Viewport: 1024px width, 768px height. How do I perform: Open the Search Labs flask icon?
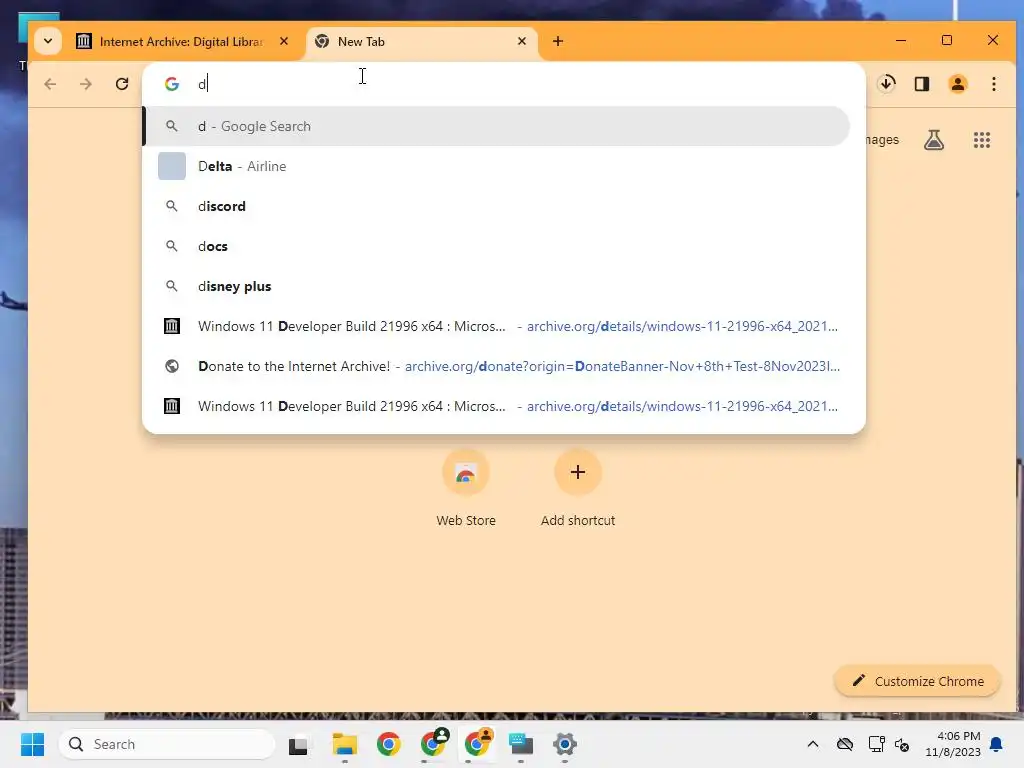pos(934,140)
